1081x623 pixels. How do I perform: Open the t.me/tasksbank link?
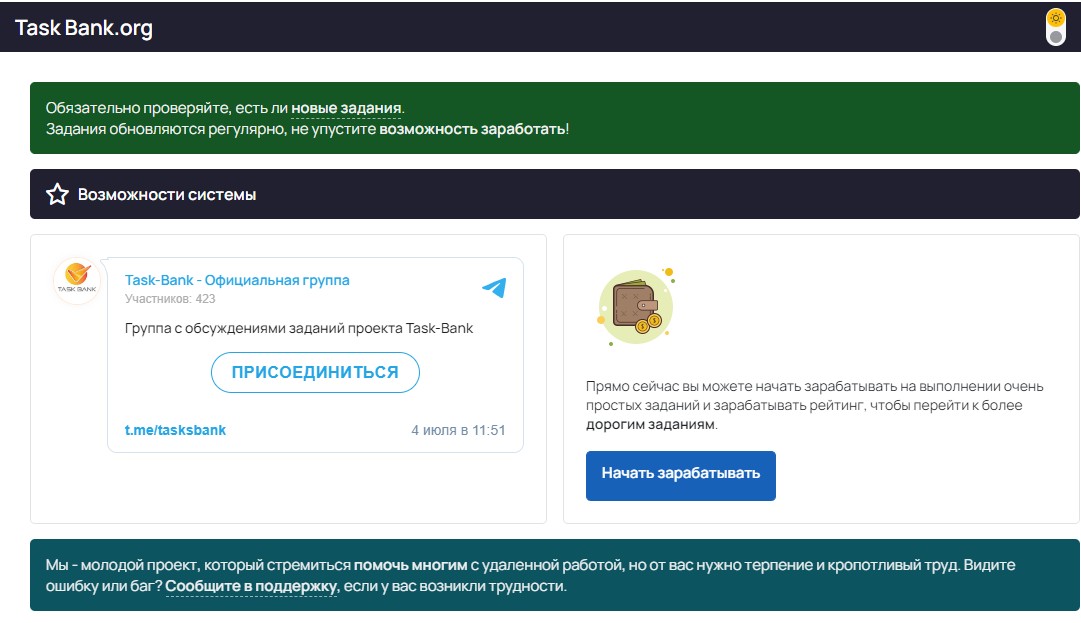175,430
